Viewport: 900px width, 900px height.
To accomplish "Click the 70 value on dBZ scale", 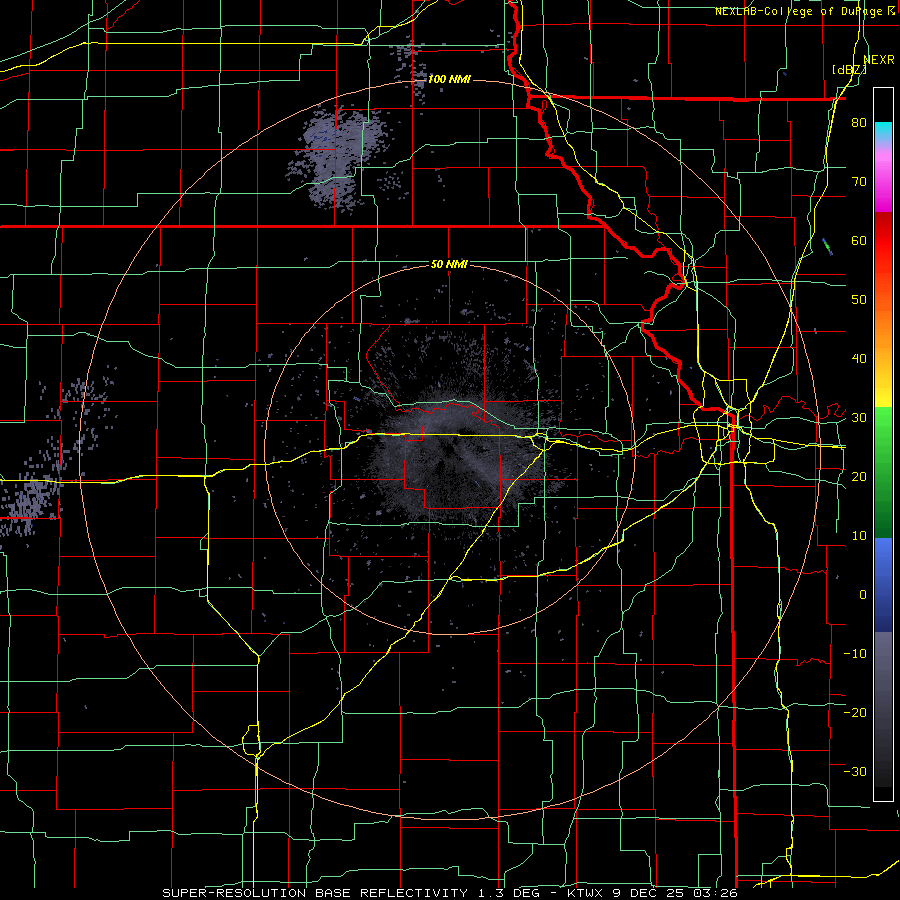I will click(859, 182).
